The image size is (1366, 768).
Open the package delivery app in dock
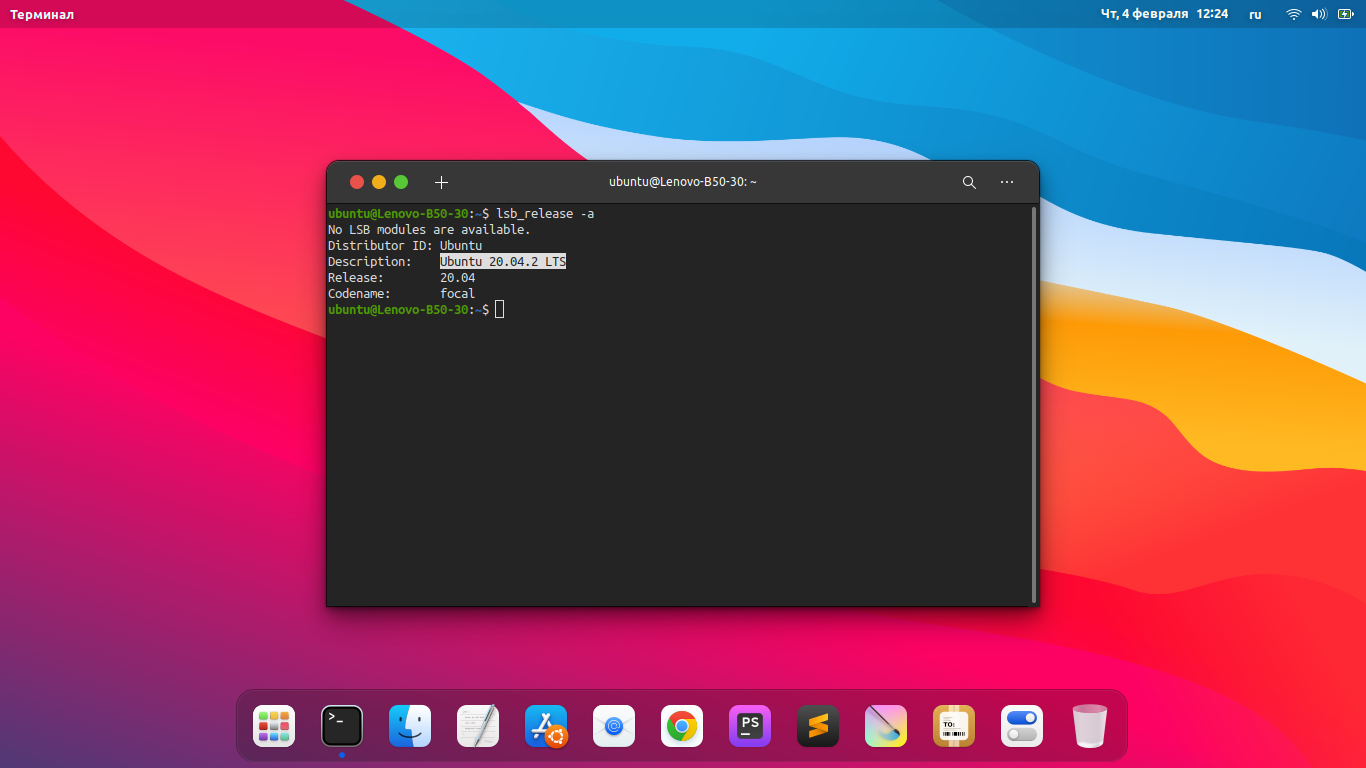tap(954, 726)
